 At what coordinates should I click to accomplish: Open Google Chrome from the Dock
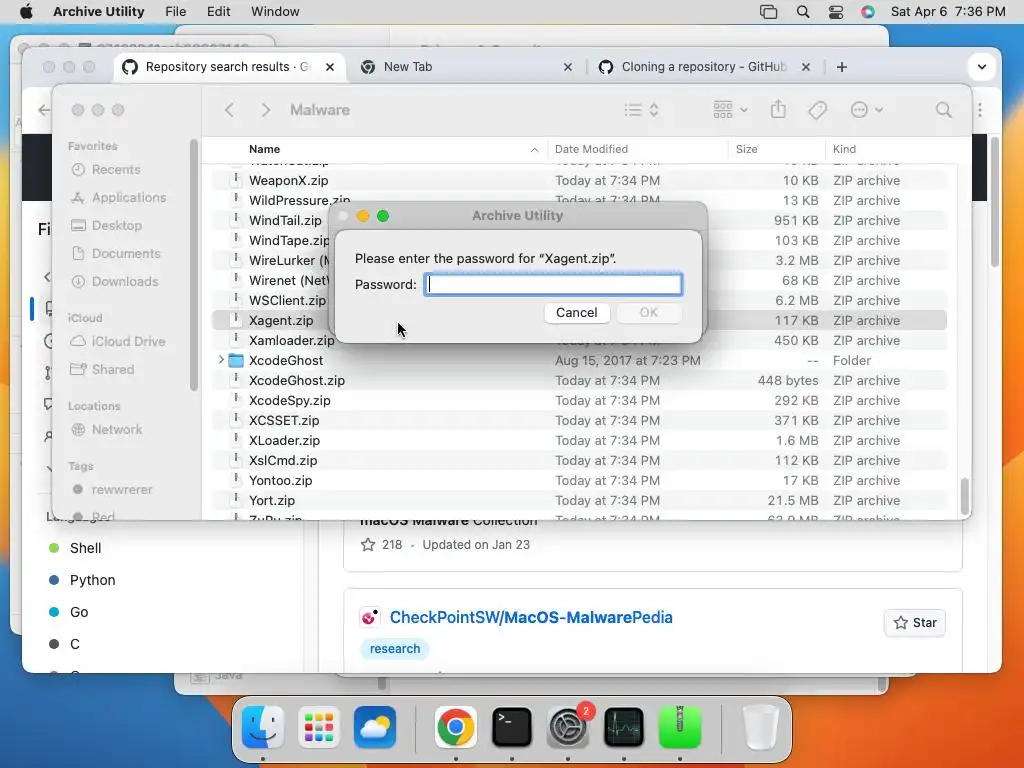tap(455, 727)
